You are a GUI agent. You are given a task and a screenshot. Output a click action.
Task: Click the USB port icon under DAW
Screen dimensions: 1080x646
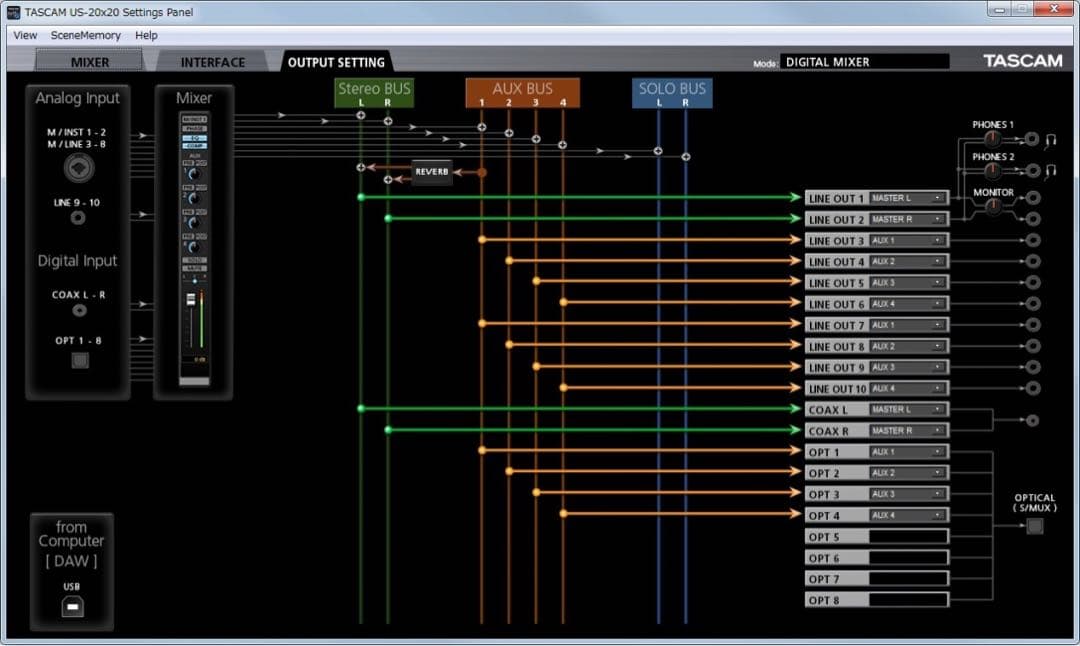[x=71, y=608]
